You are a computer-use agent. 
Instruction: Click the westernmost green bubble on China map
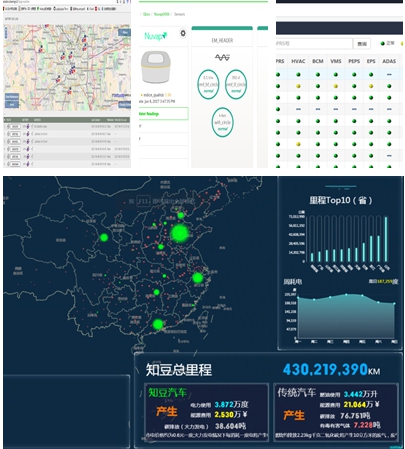point(104,237)
